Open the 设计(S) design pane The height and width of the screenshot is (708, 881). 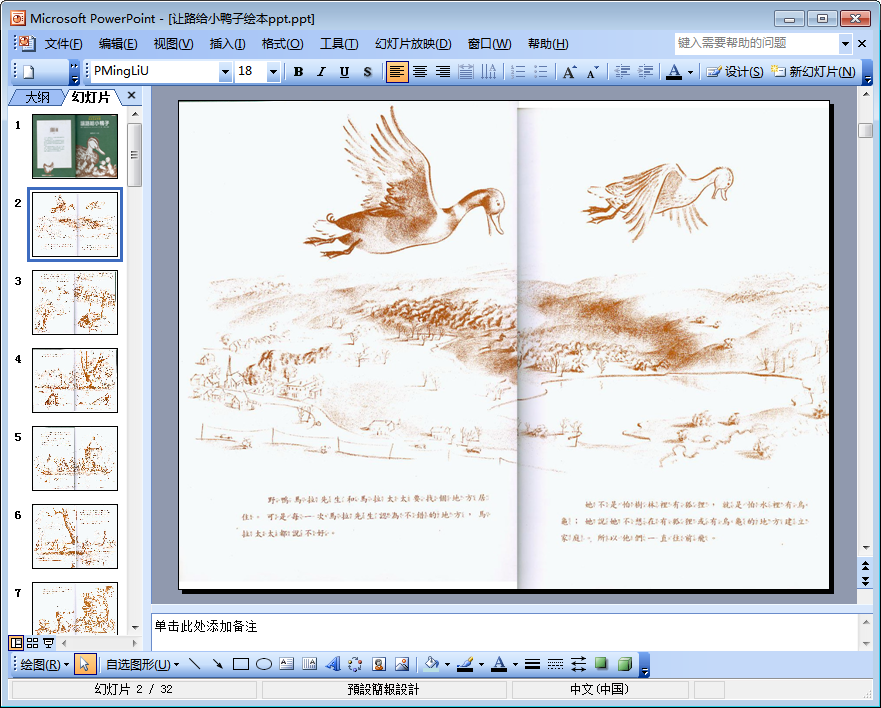tap(735, 72)
